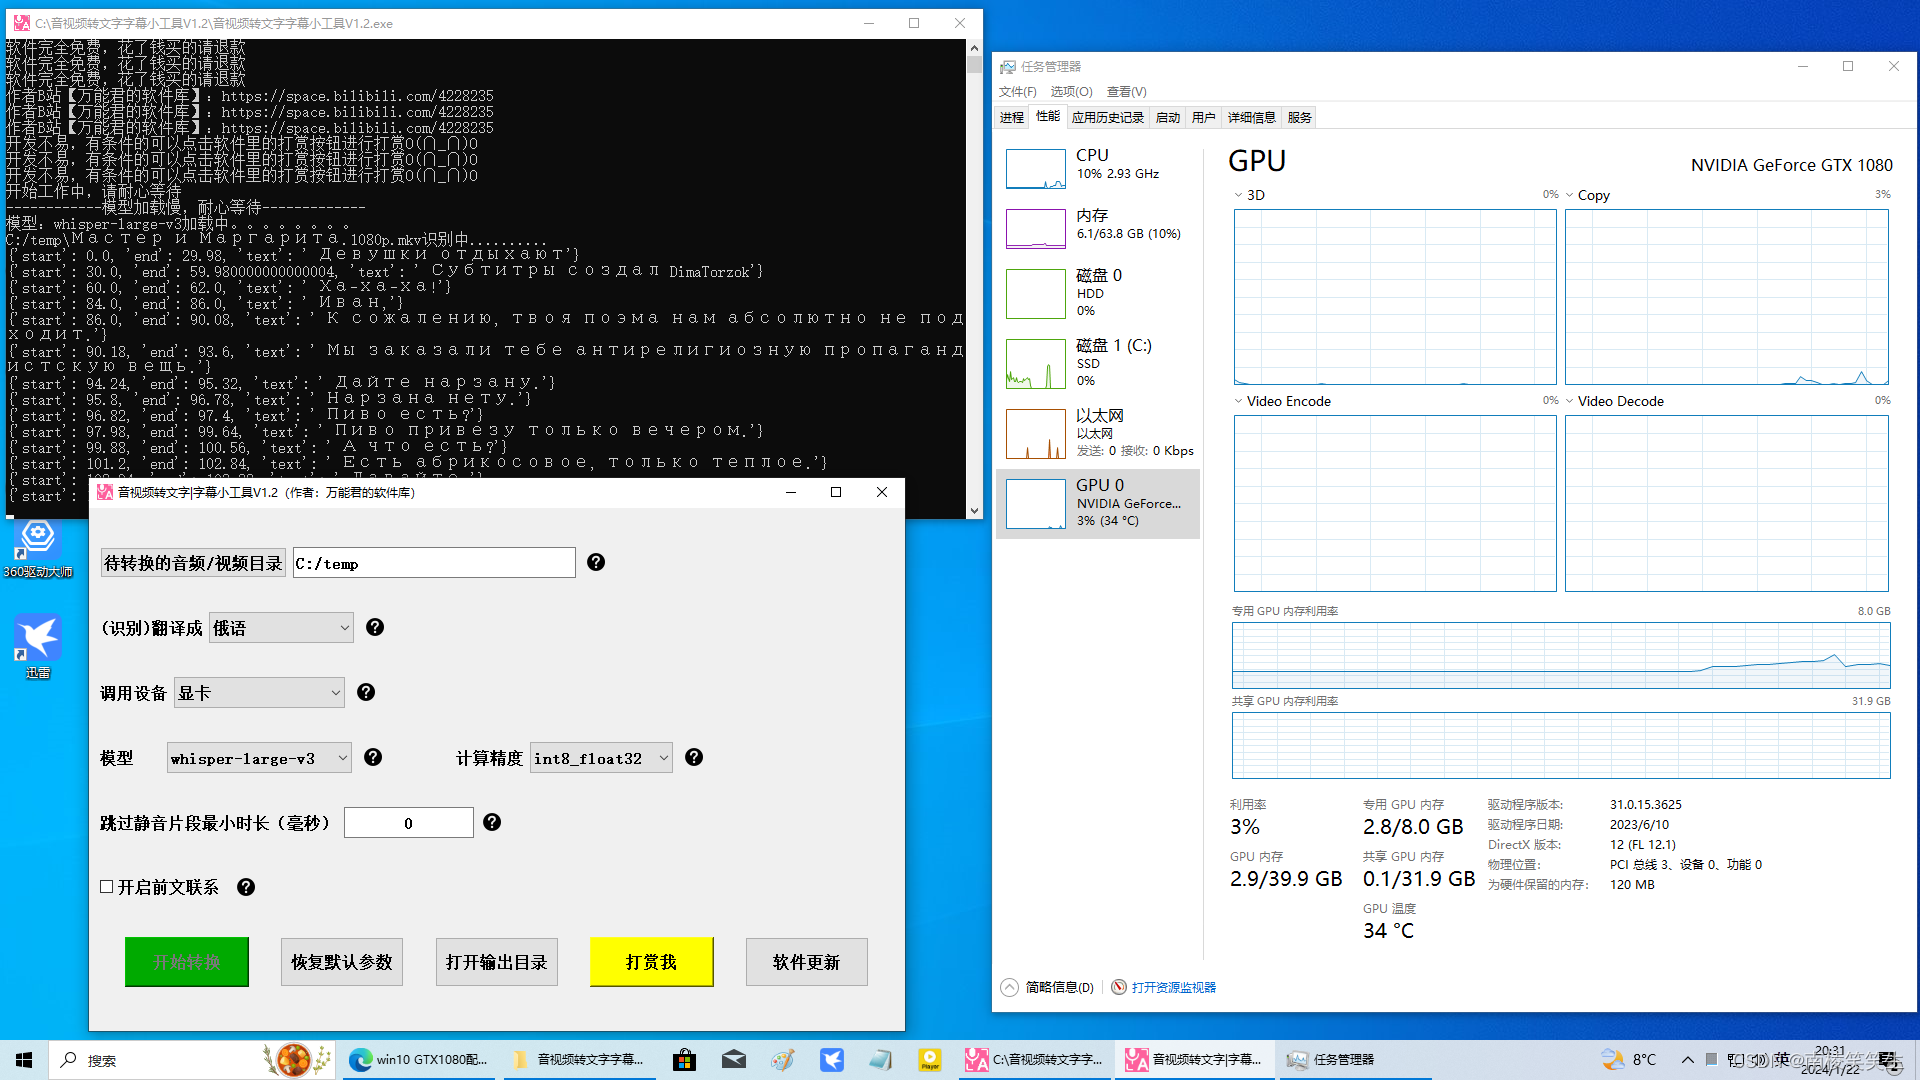Click the yellow 打赏我 button
The width and height of the screenshot is (1920, 1080).
pos(651,962)
